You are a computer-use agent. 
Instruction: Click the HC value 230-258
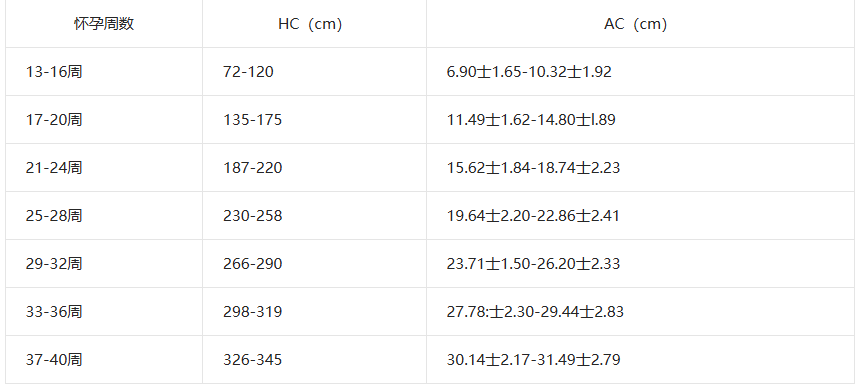click(x=253, y=215)
